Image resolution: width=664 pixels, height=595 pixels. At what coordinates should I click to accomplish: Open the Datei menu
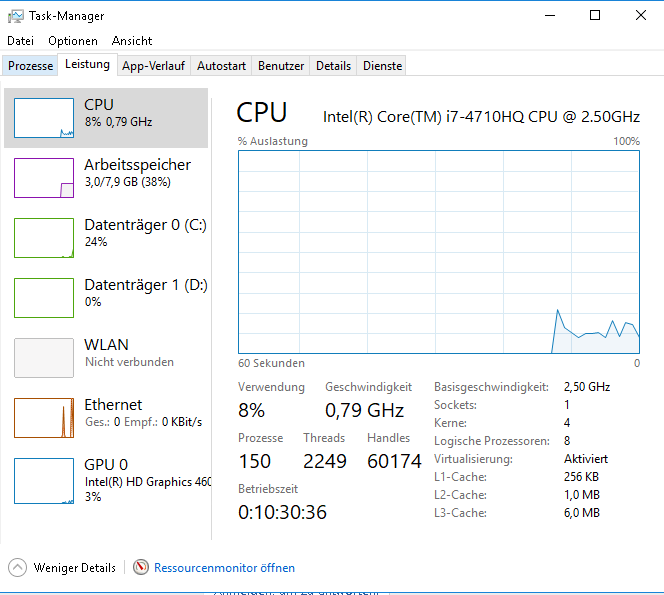20,41
